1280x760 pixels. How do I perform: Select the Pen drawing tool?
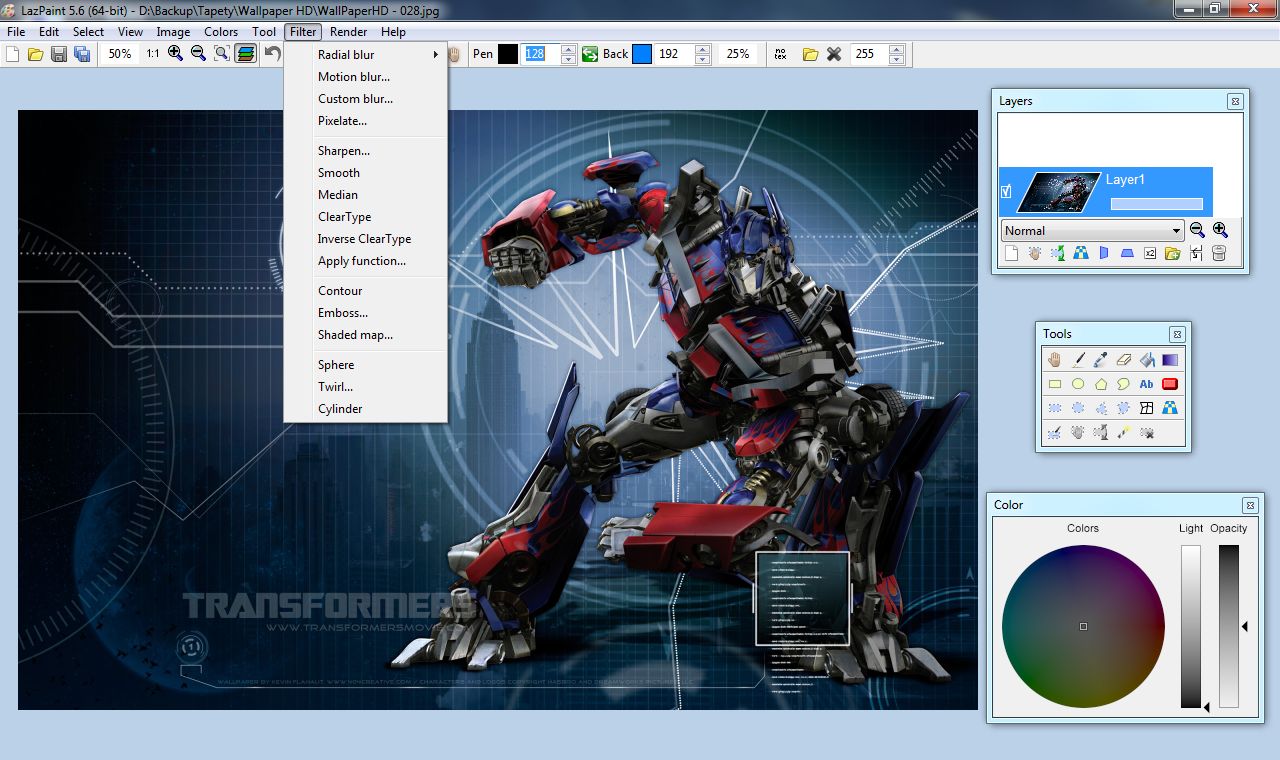(1079, 360)
